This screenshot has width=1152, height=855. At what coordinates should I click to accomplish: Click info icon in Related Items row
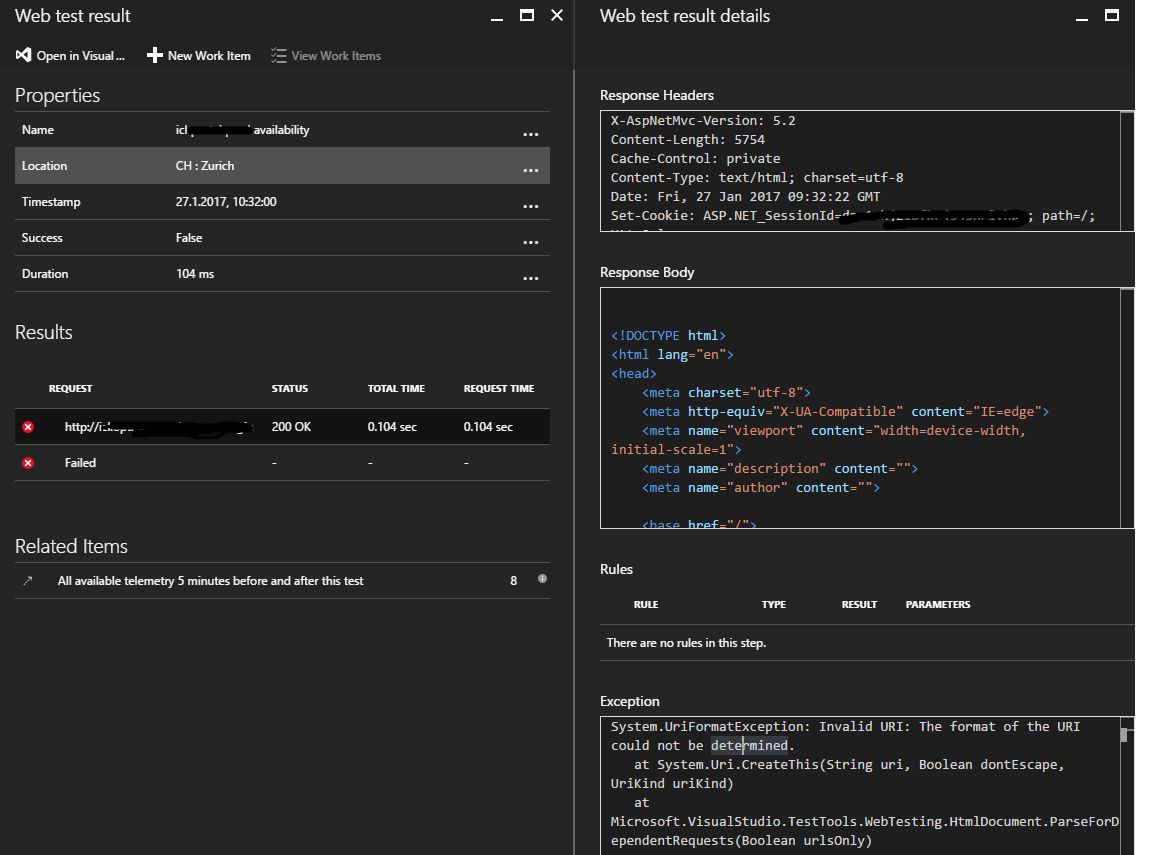(x=542, y=579)
